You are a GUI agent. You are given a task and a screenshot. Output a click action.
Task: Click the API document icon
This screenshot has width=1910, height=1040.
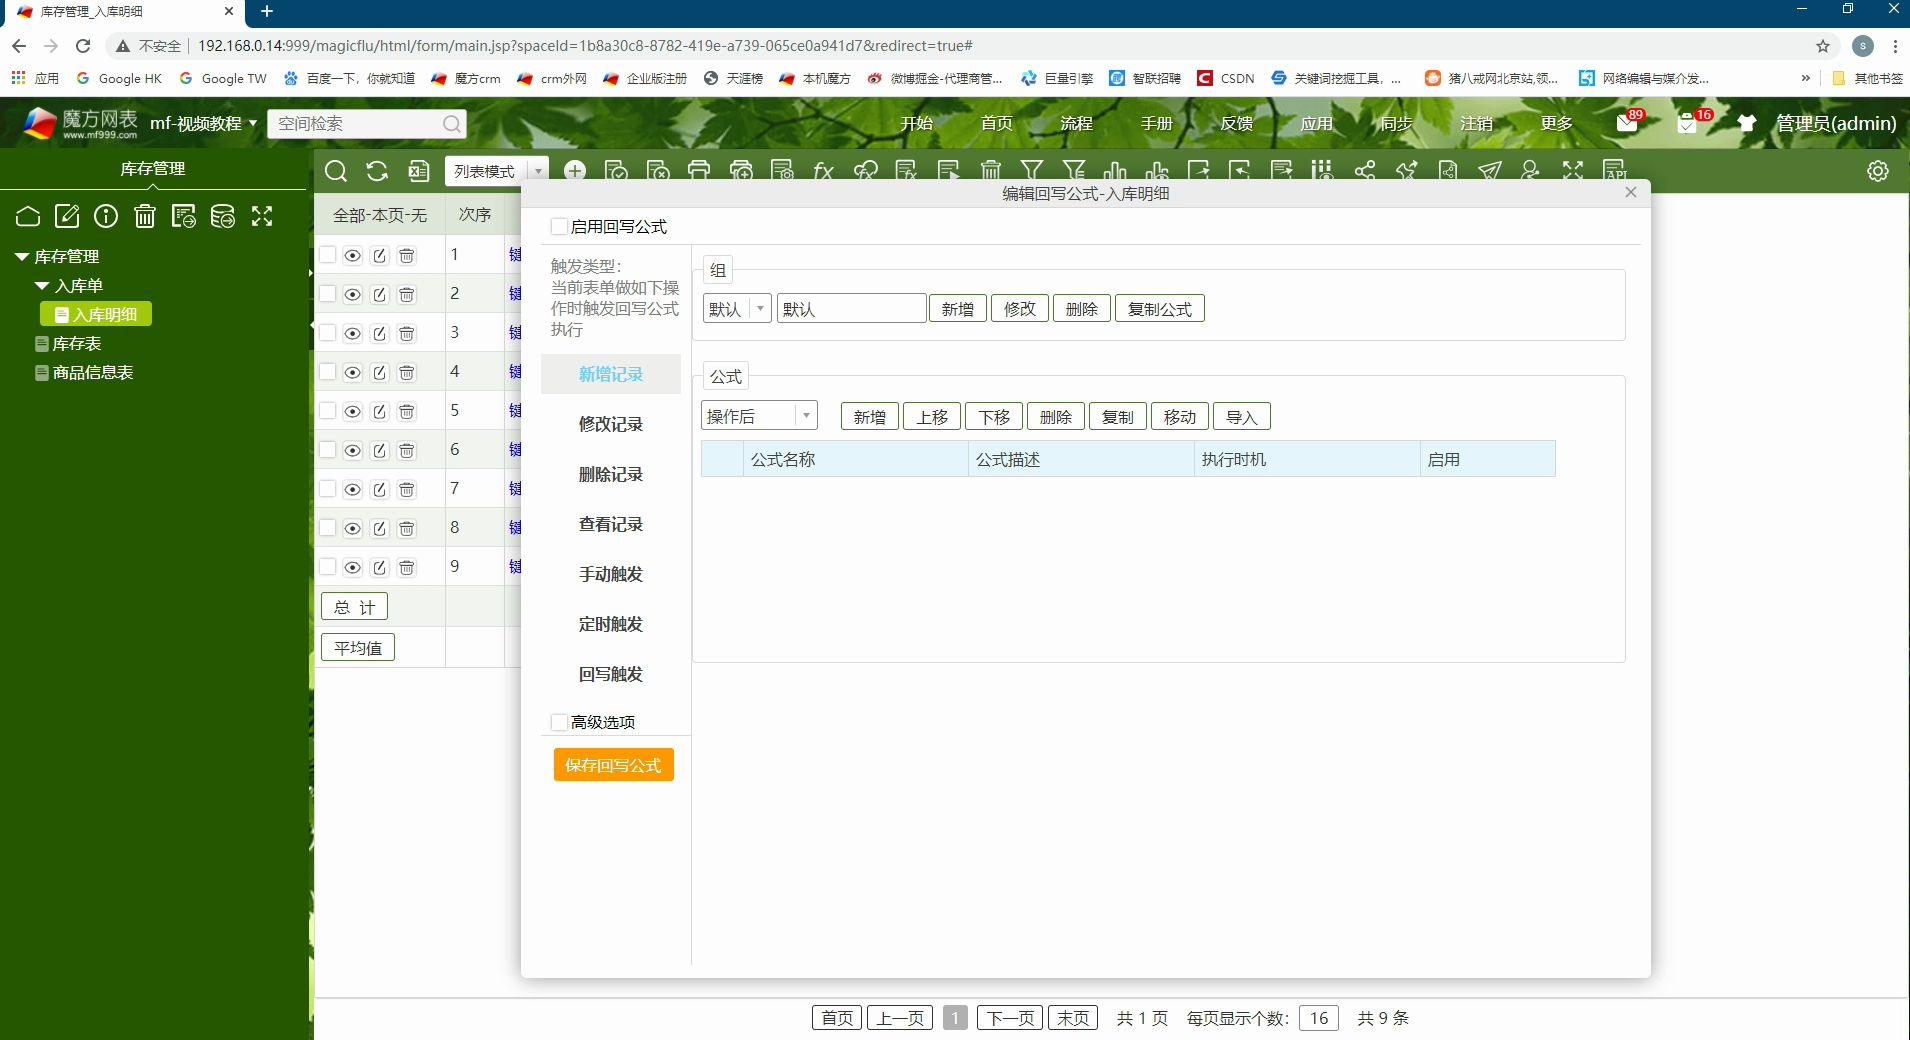[x=1614, y=171]
